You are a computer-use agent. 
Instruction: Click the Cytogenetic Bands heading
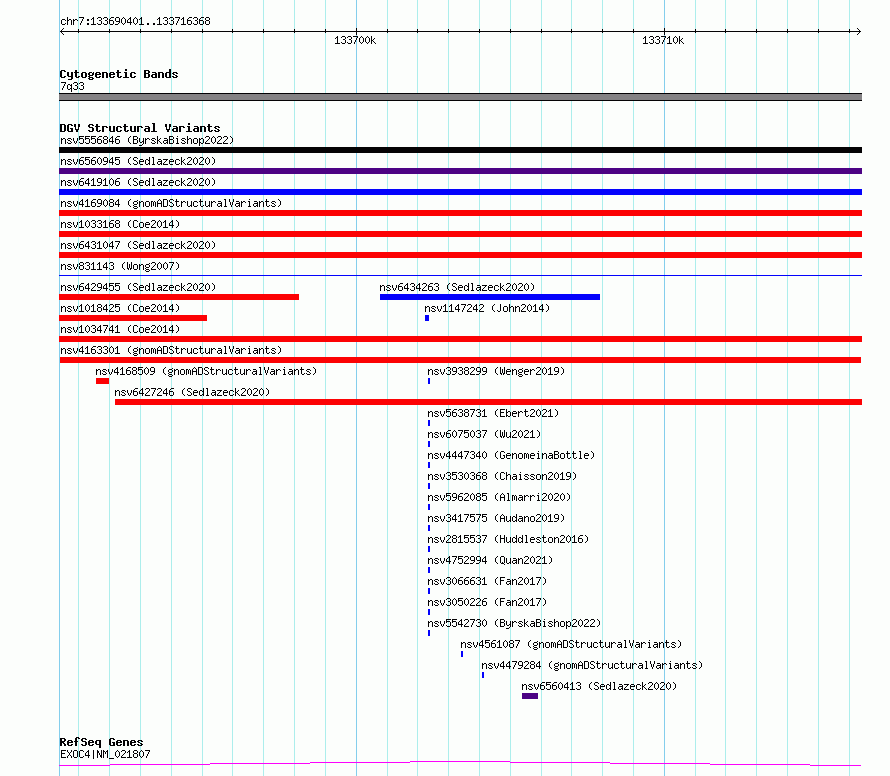point(119,74)
